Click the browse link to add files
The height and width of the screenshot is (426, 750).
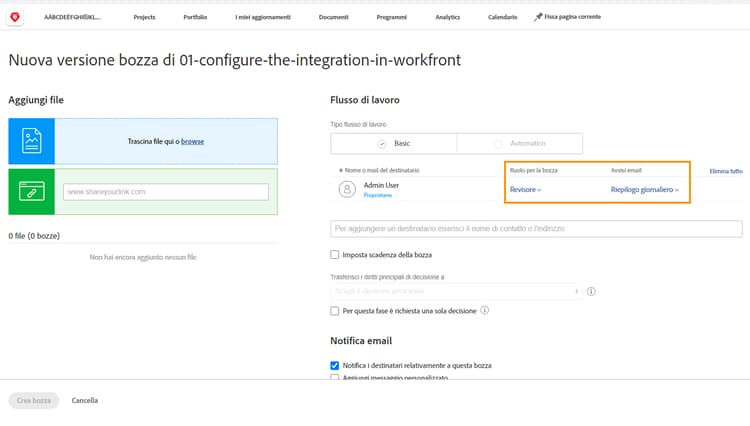[x=193, y=141]
